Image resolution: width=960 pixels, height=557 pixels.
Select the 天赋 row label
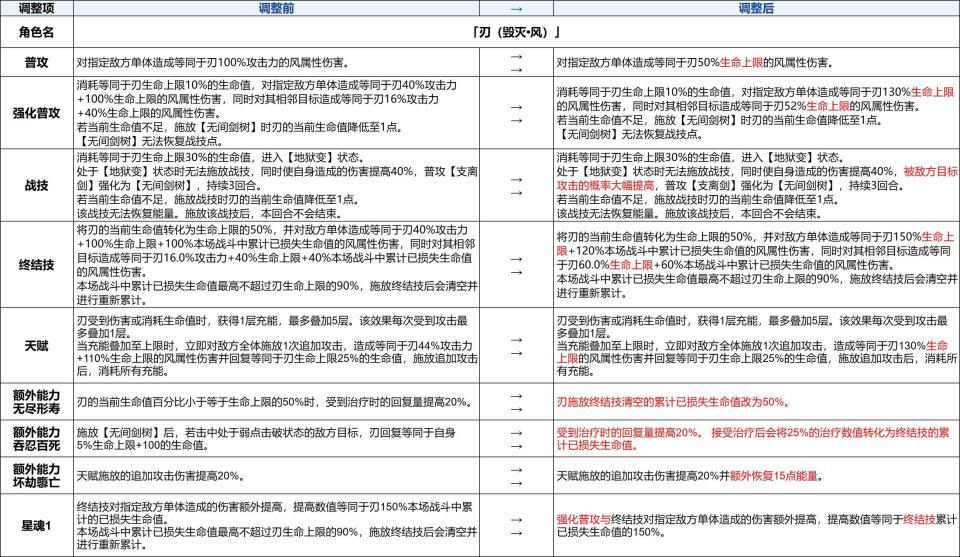pos(36,346)
